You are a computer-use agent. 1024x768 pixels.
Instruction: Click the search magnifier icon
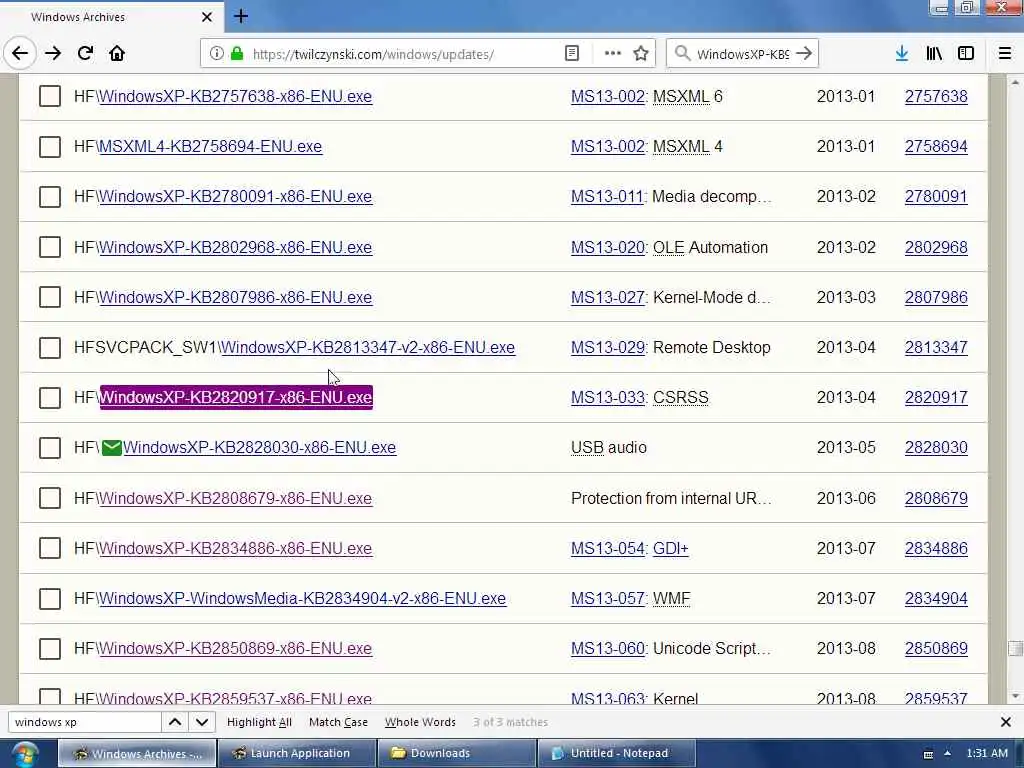(x=682, y=54)
